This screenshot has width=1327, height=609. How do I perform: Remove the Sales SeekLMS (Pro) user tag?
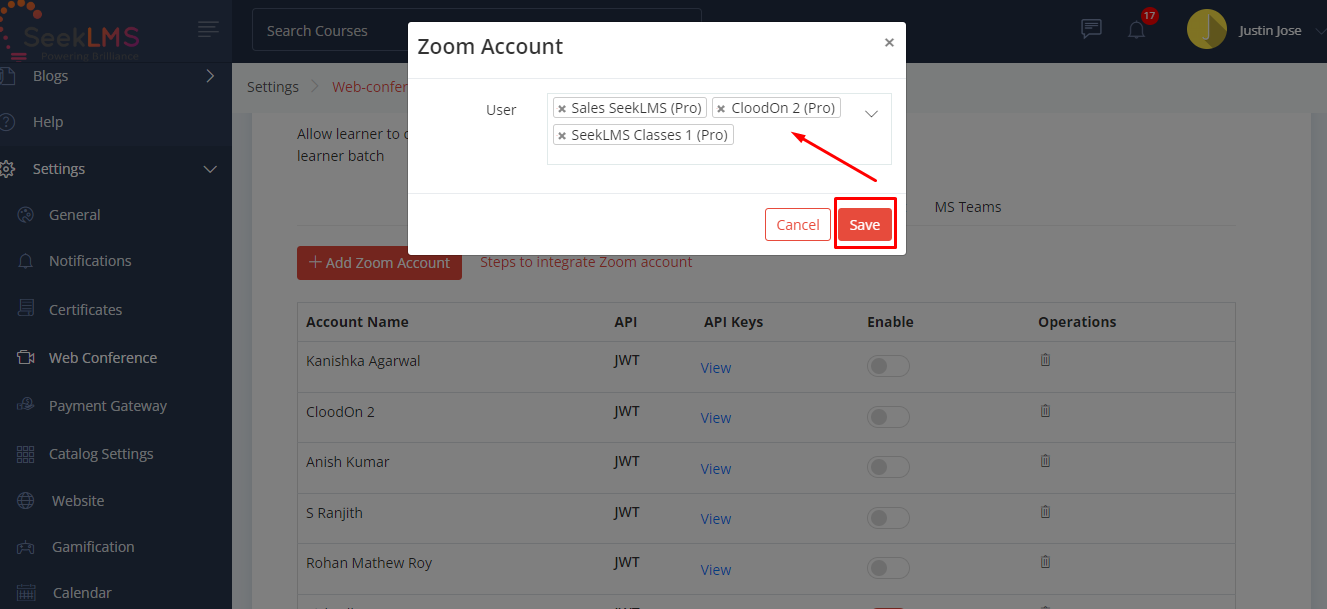[562, 107]
